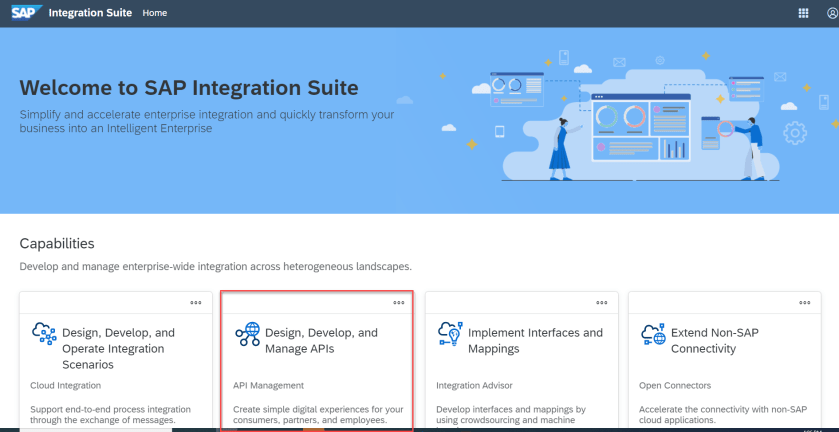Viewport: 839px width, 432px height.
Task: Open more options on the Integration Scenarios card
Action: [x=196, y=302]
